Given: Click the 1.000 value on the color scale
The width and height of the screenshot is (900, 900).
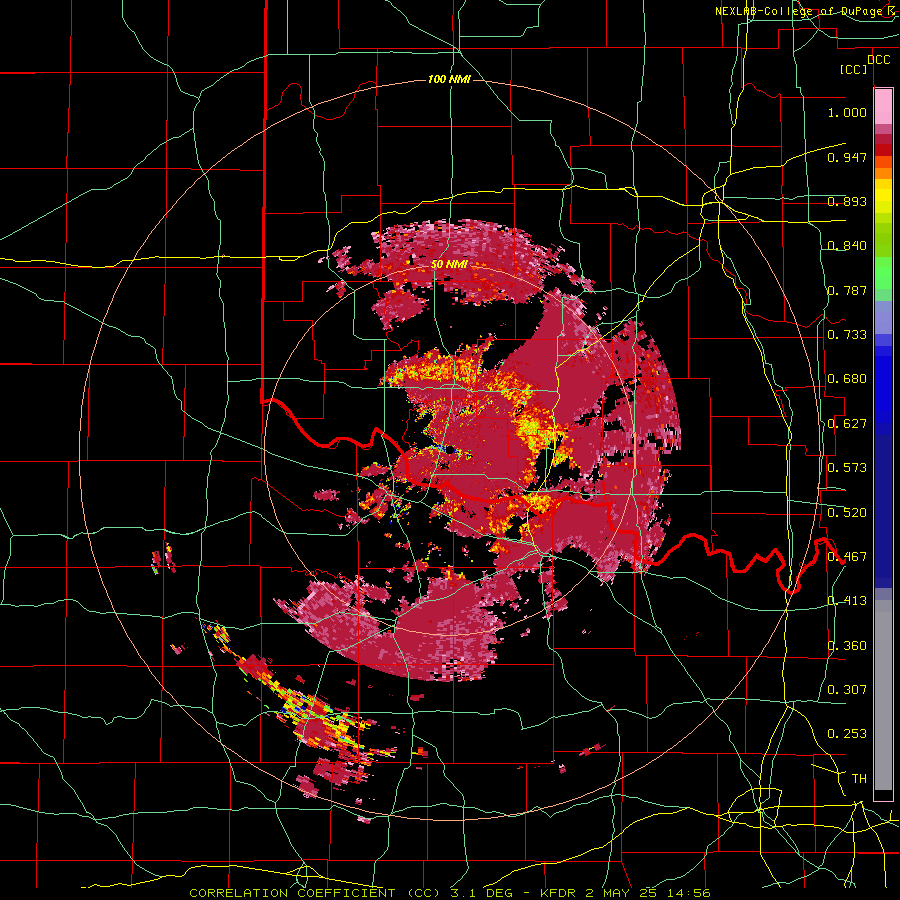Looking at the screenshot, I should click(847, 112).
